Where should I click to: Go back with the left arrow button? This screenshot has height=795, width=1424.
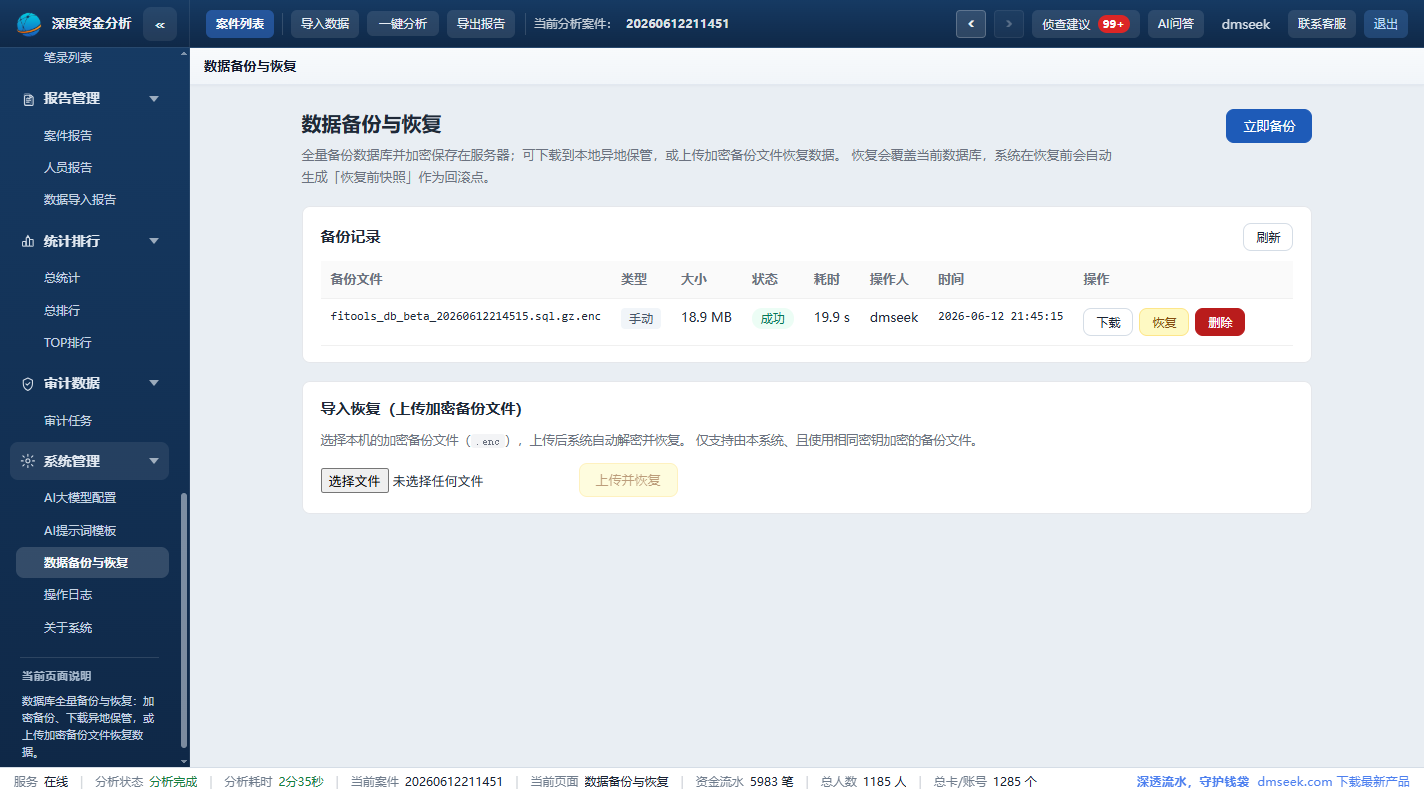coord(971,24)
